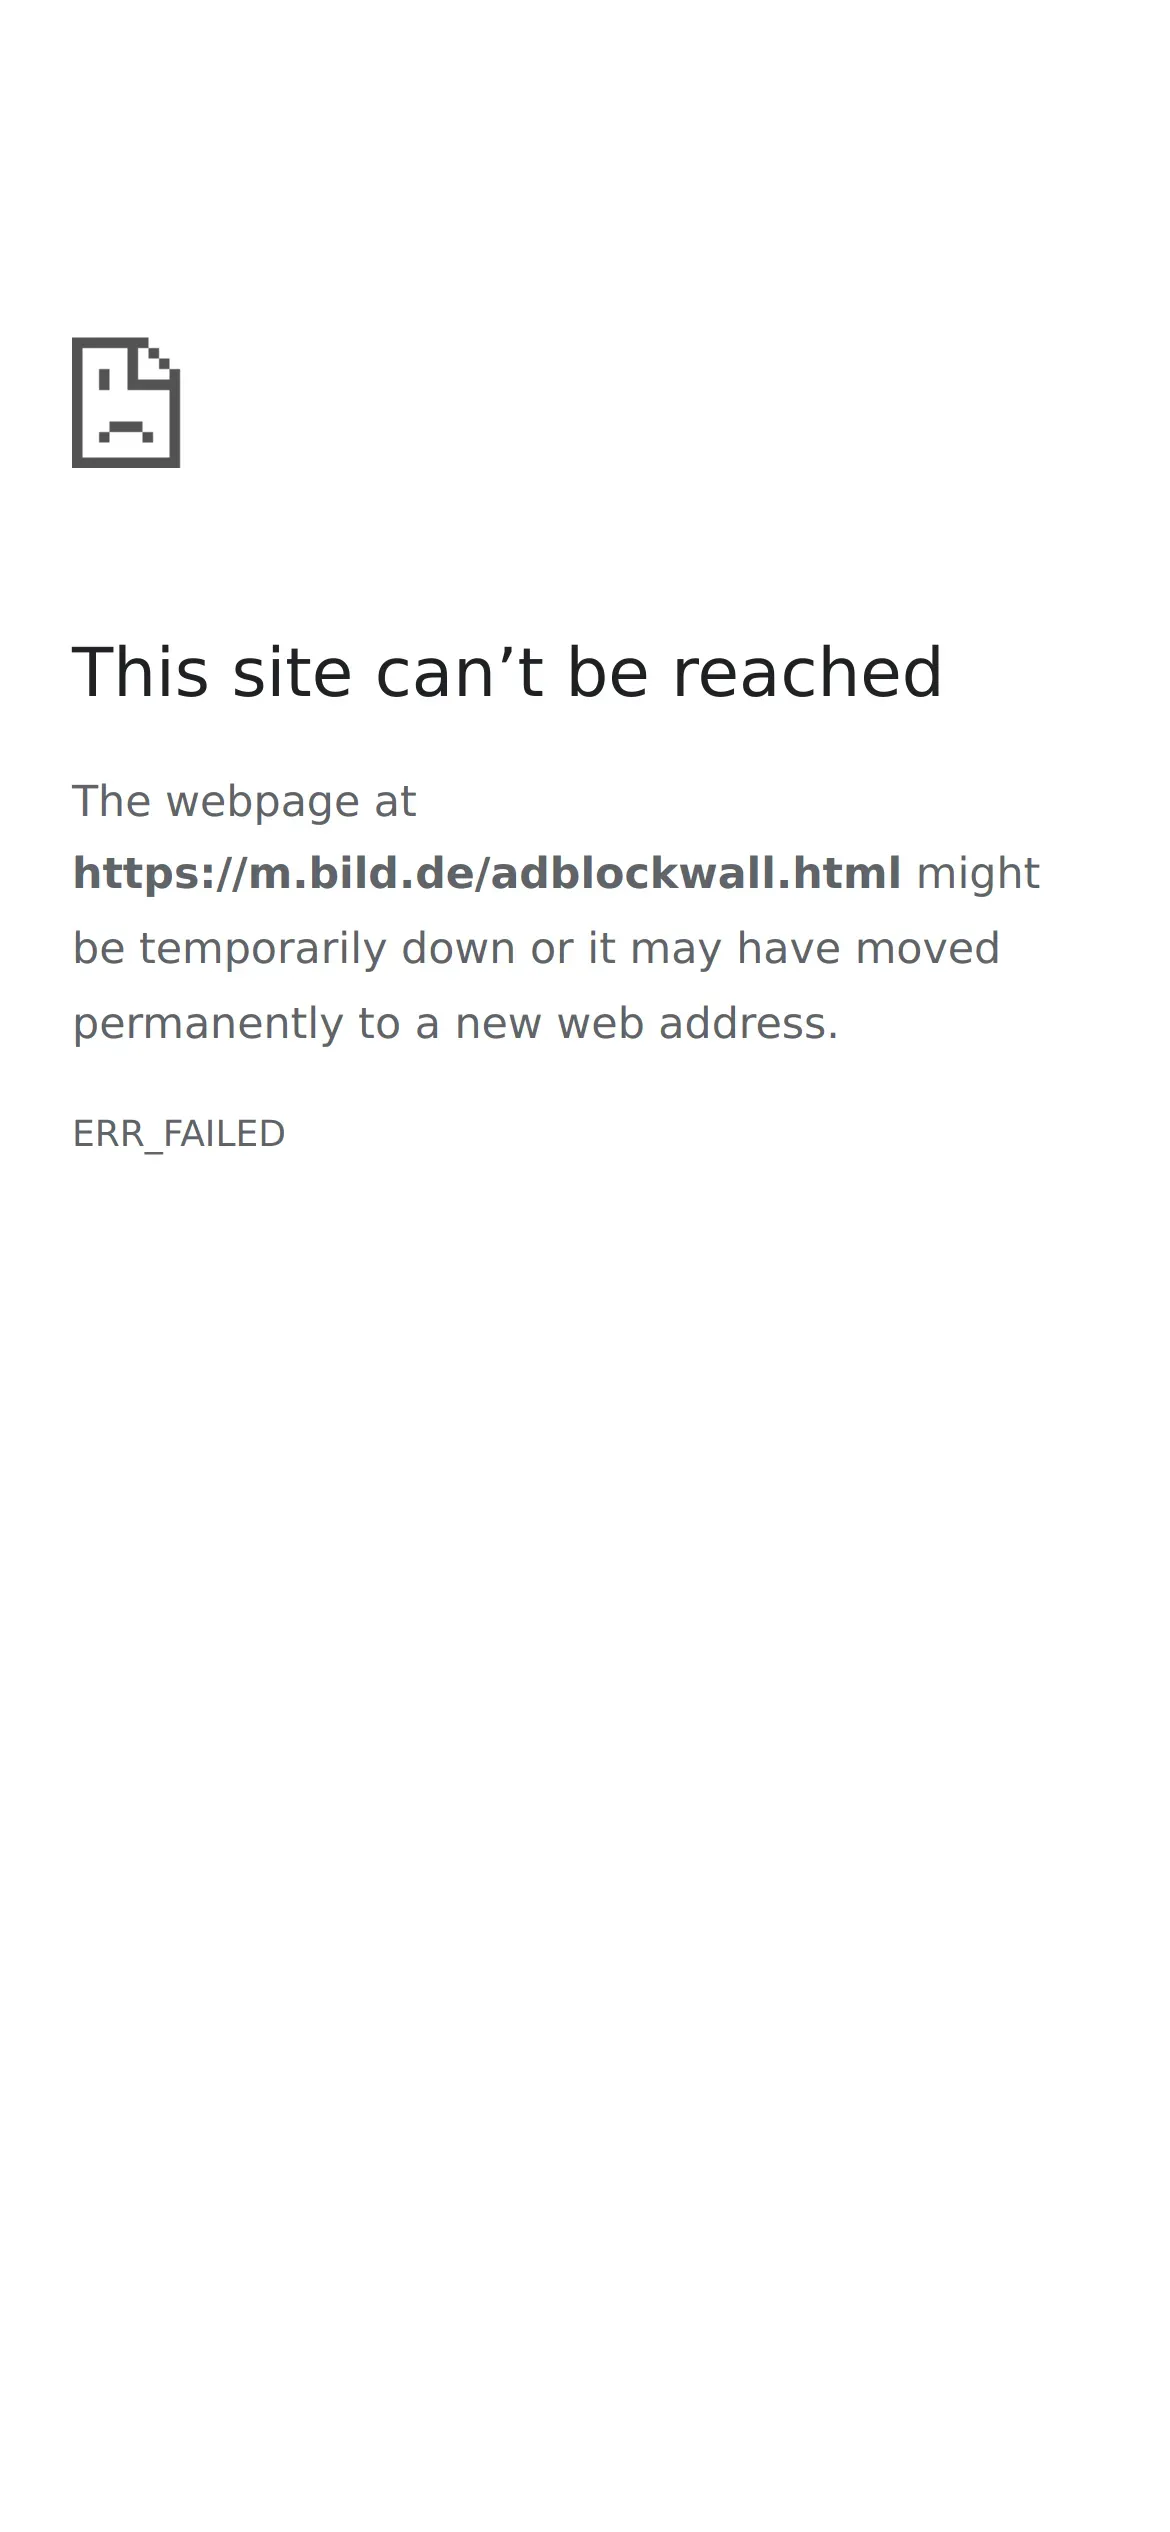Click the word "might" after the URL

(978, 875)
